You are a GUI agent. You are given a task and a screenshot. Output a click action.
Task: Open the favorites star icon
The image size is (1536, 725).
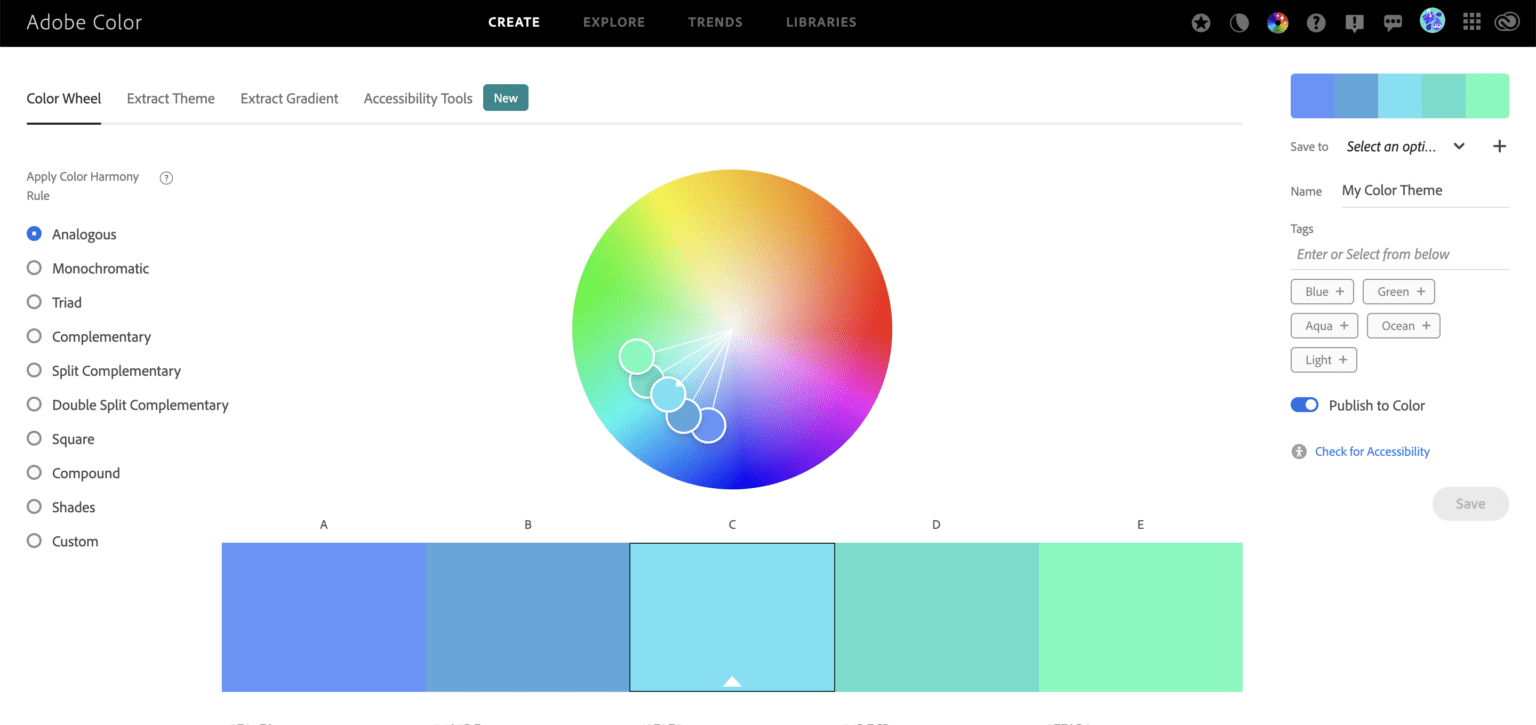click(1200, 21)
